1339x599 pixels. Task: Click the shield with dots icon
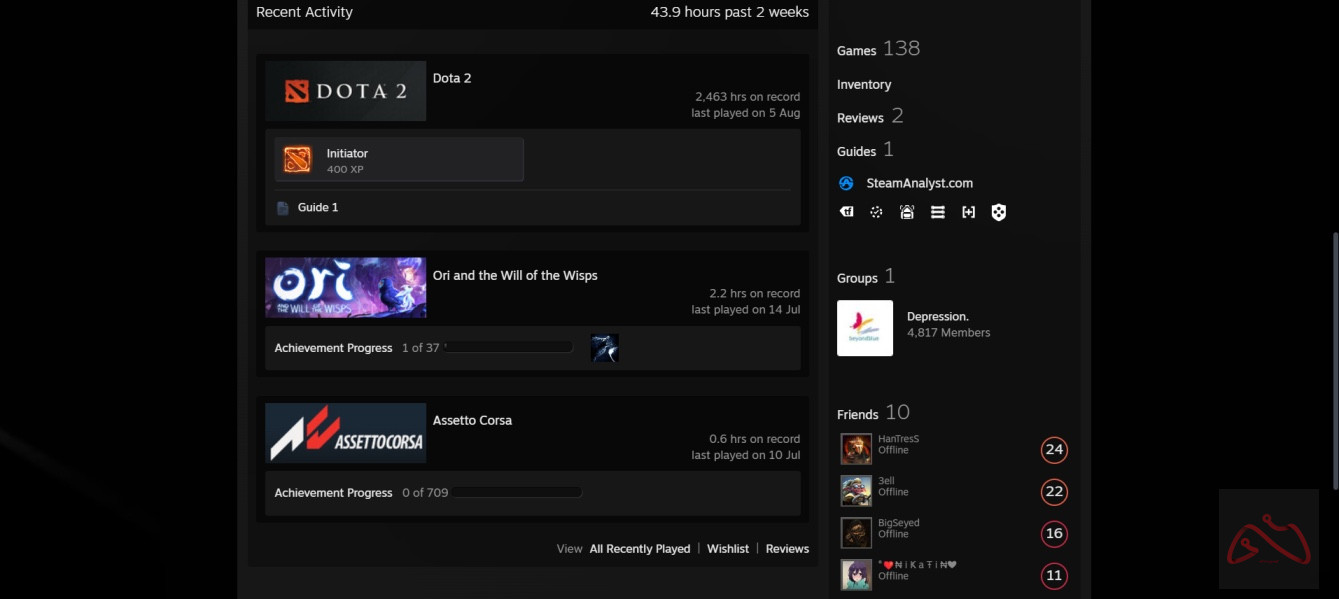tap(998, 212)
